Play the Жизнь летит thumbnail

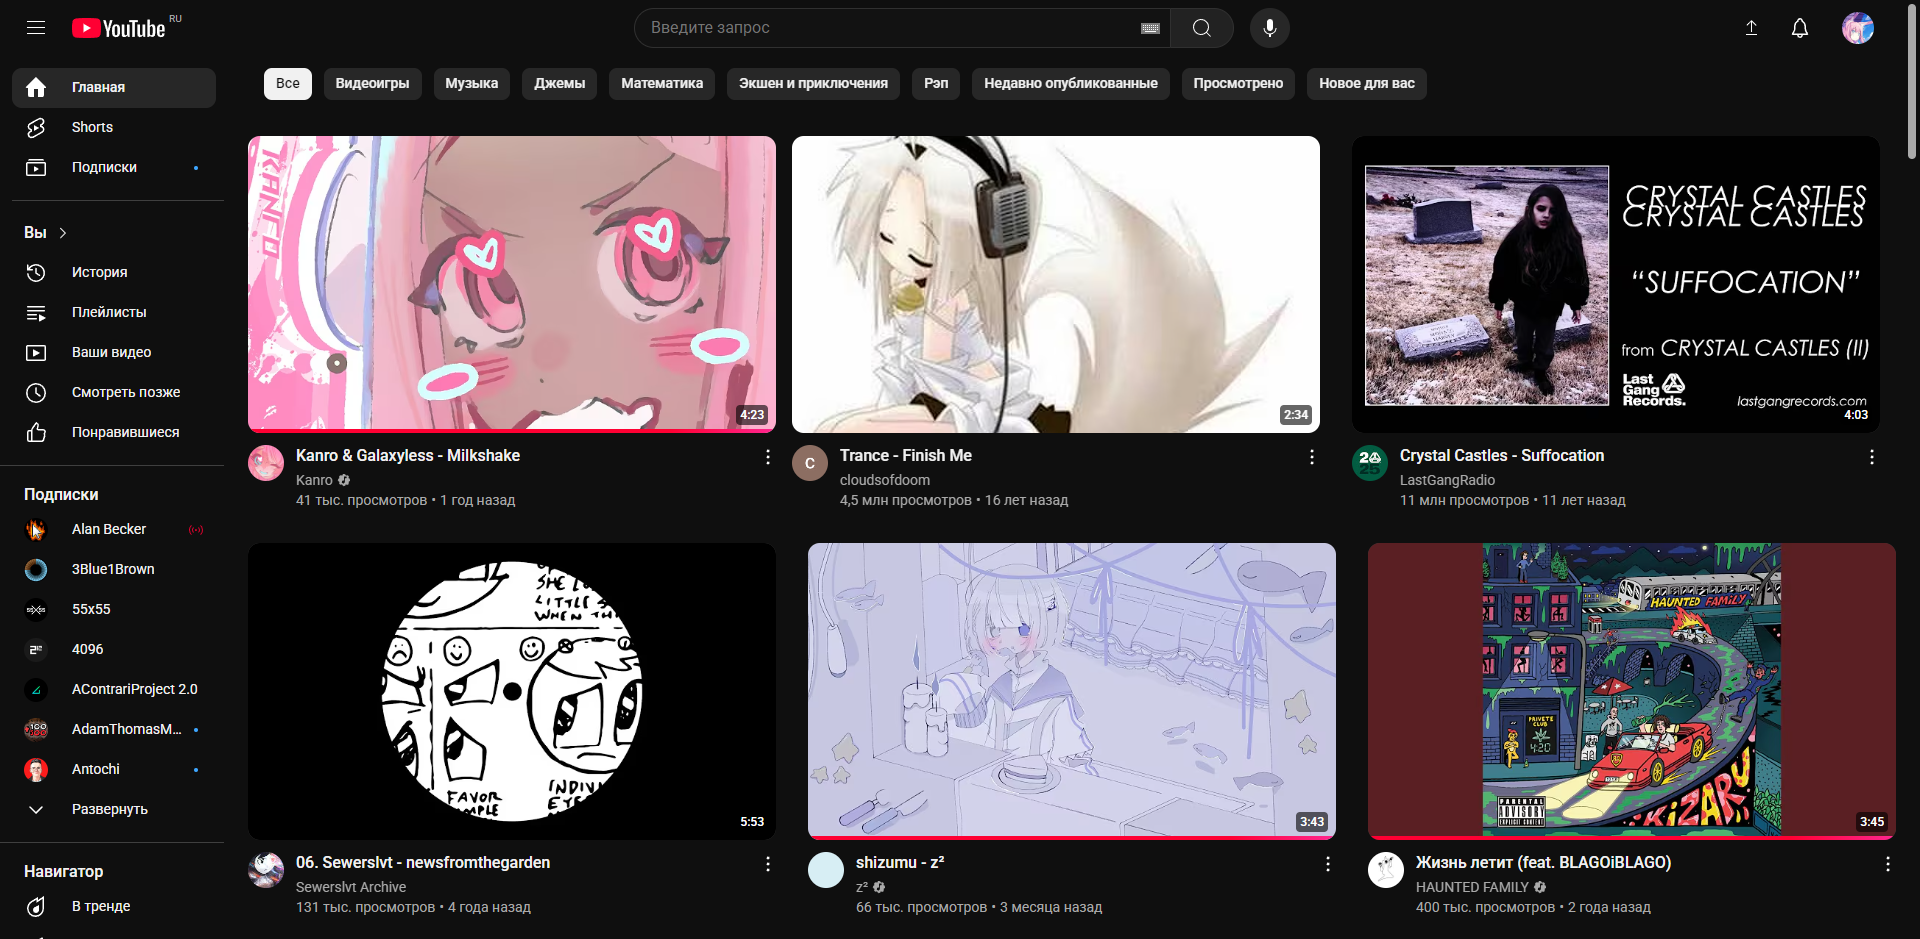click(1632, 691)
